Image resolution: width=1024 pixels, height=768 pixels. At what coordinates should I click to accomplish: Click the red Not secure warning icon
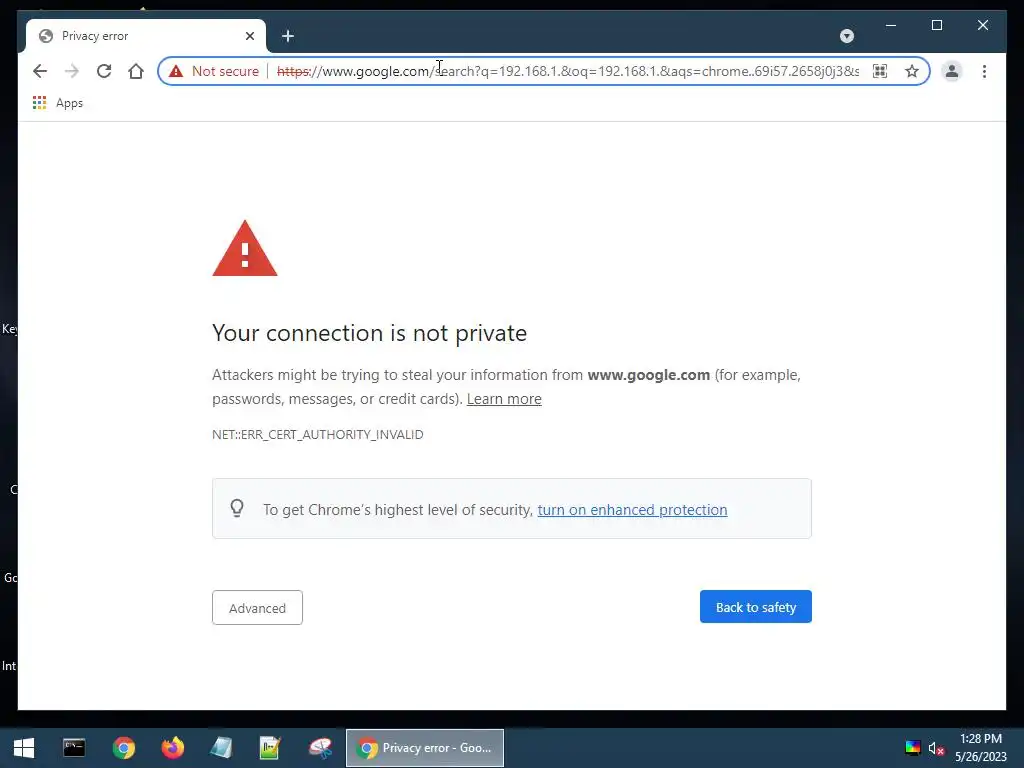[176, 71]
